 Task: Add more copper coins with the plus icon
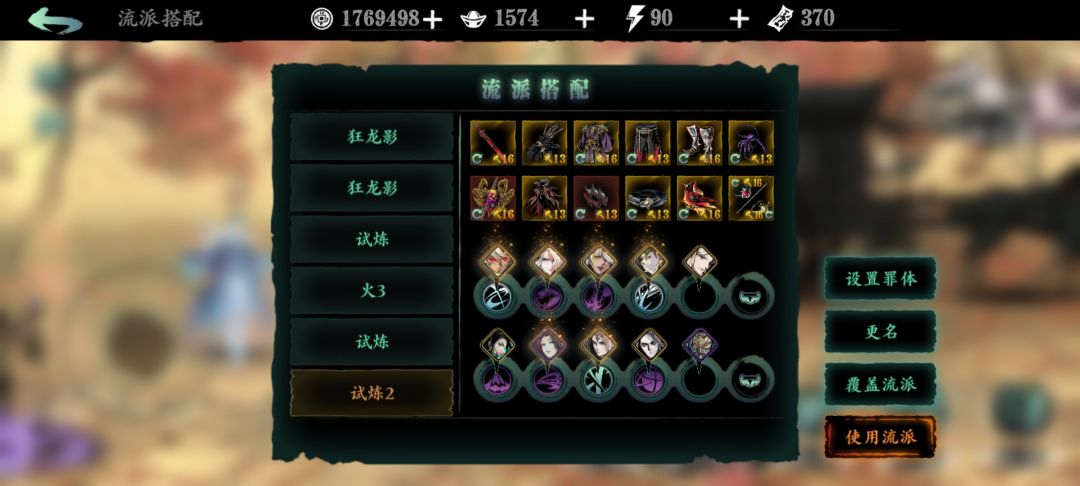[432, 19]
